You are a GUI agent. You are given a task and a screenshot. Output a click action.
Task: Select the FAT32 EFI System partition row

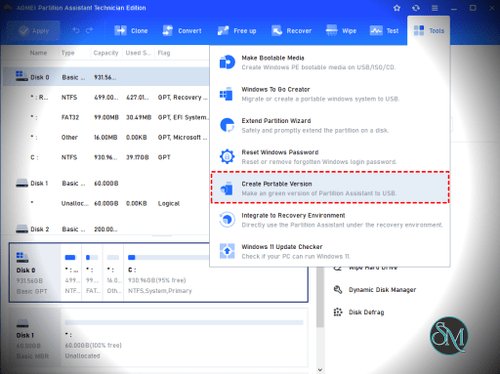point(106,117)
